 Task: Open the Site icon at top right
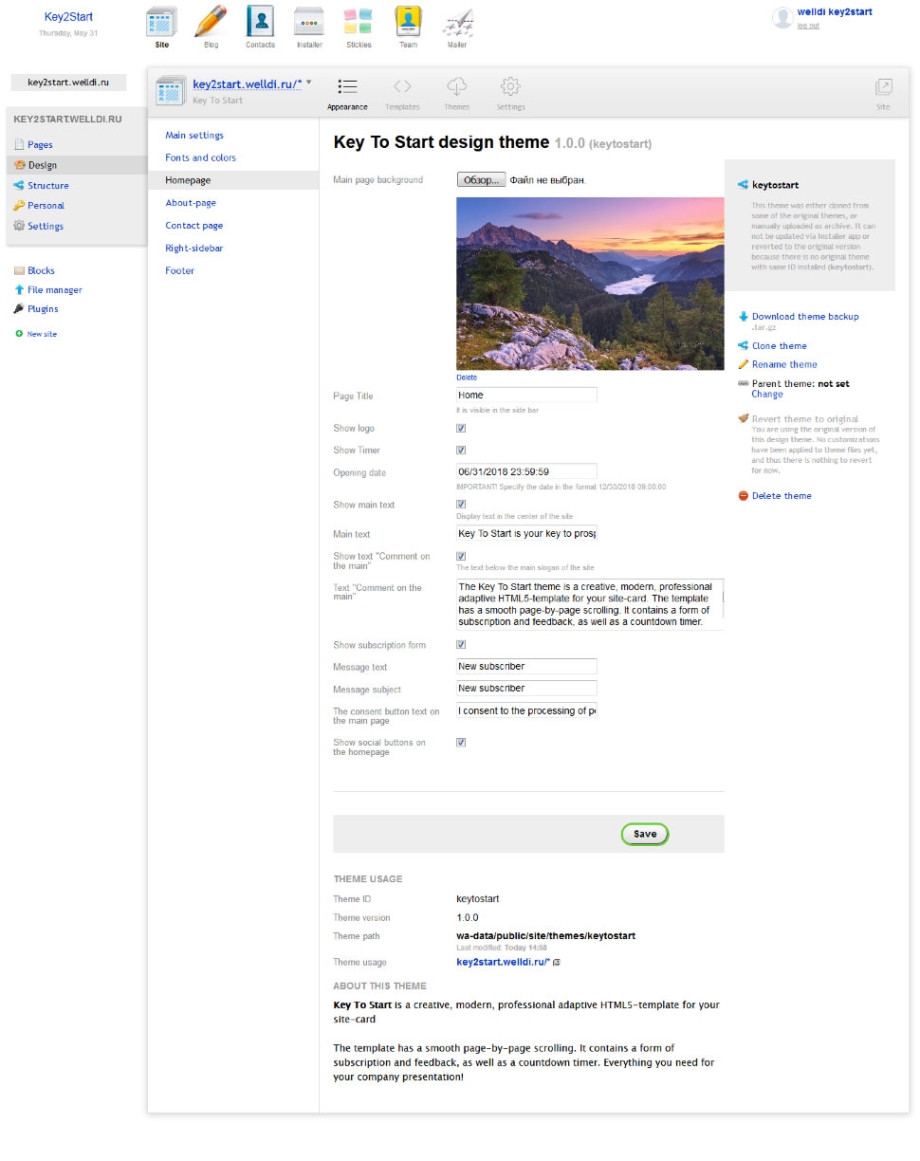coord(883,88)
